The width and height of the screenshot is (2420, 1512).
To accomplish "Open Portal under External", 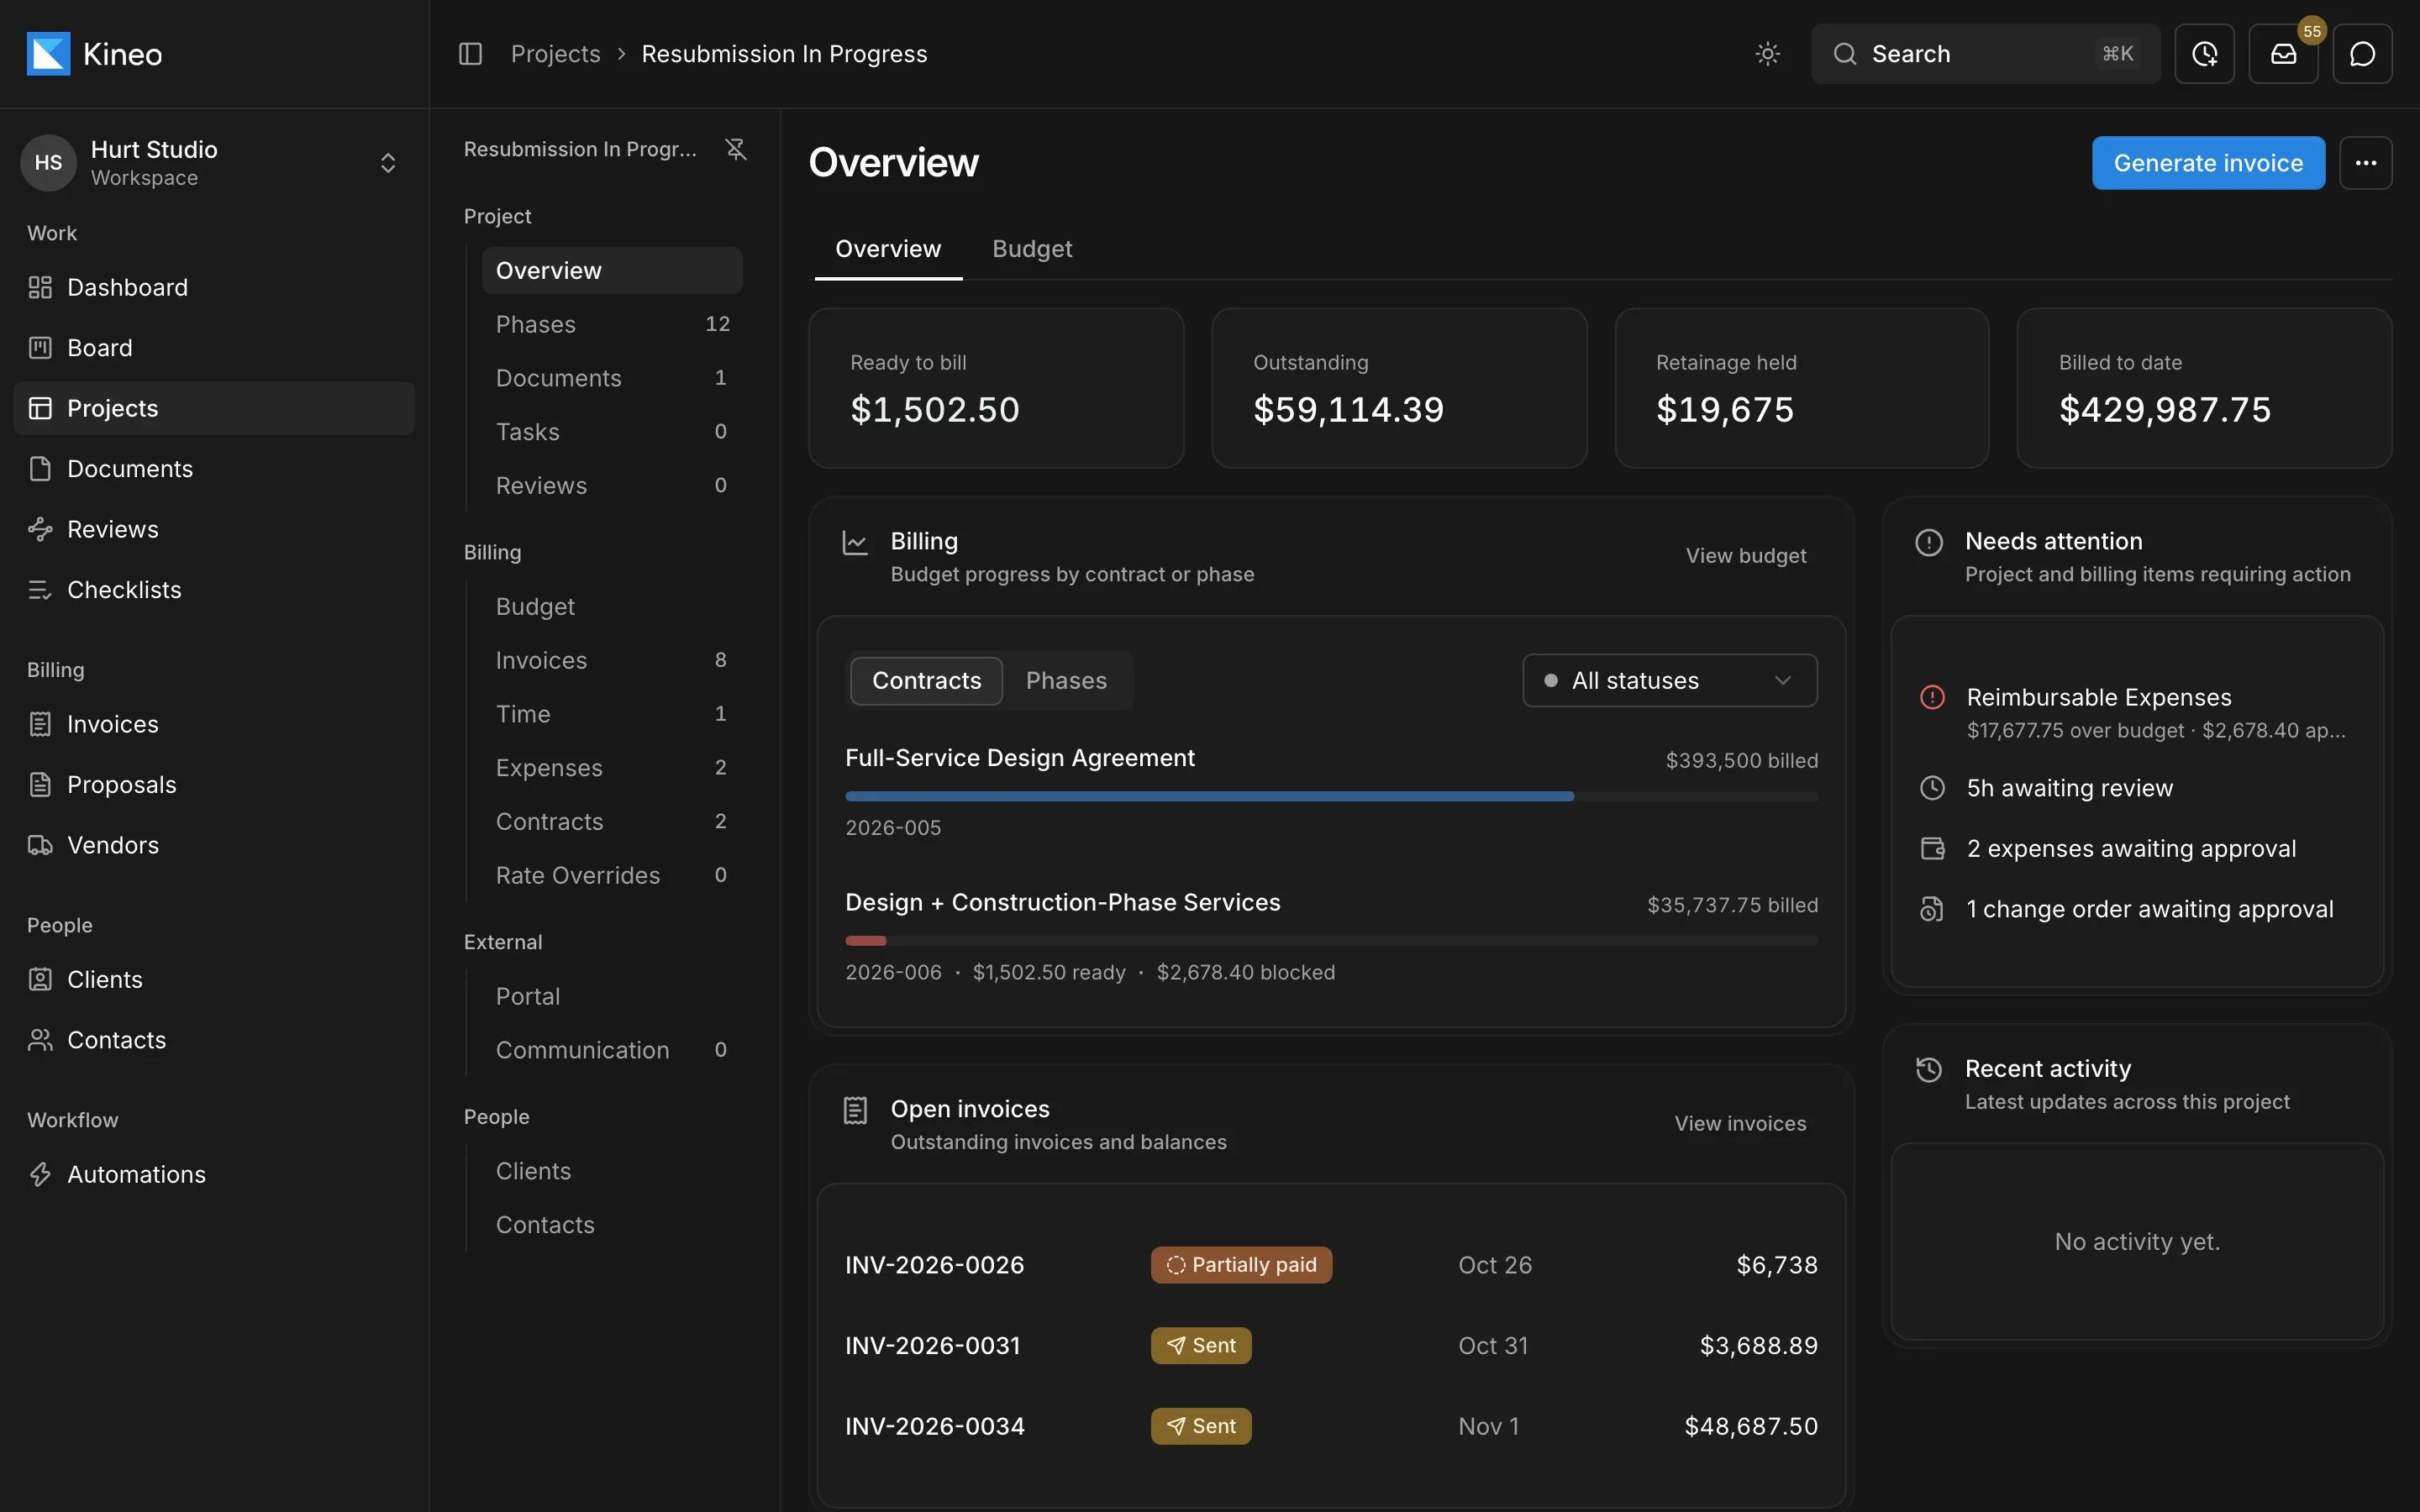I will point(612,997).
